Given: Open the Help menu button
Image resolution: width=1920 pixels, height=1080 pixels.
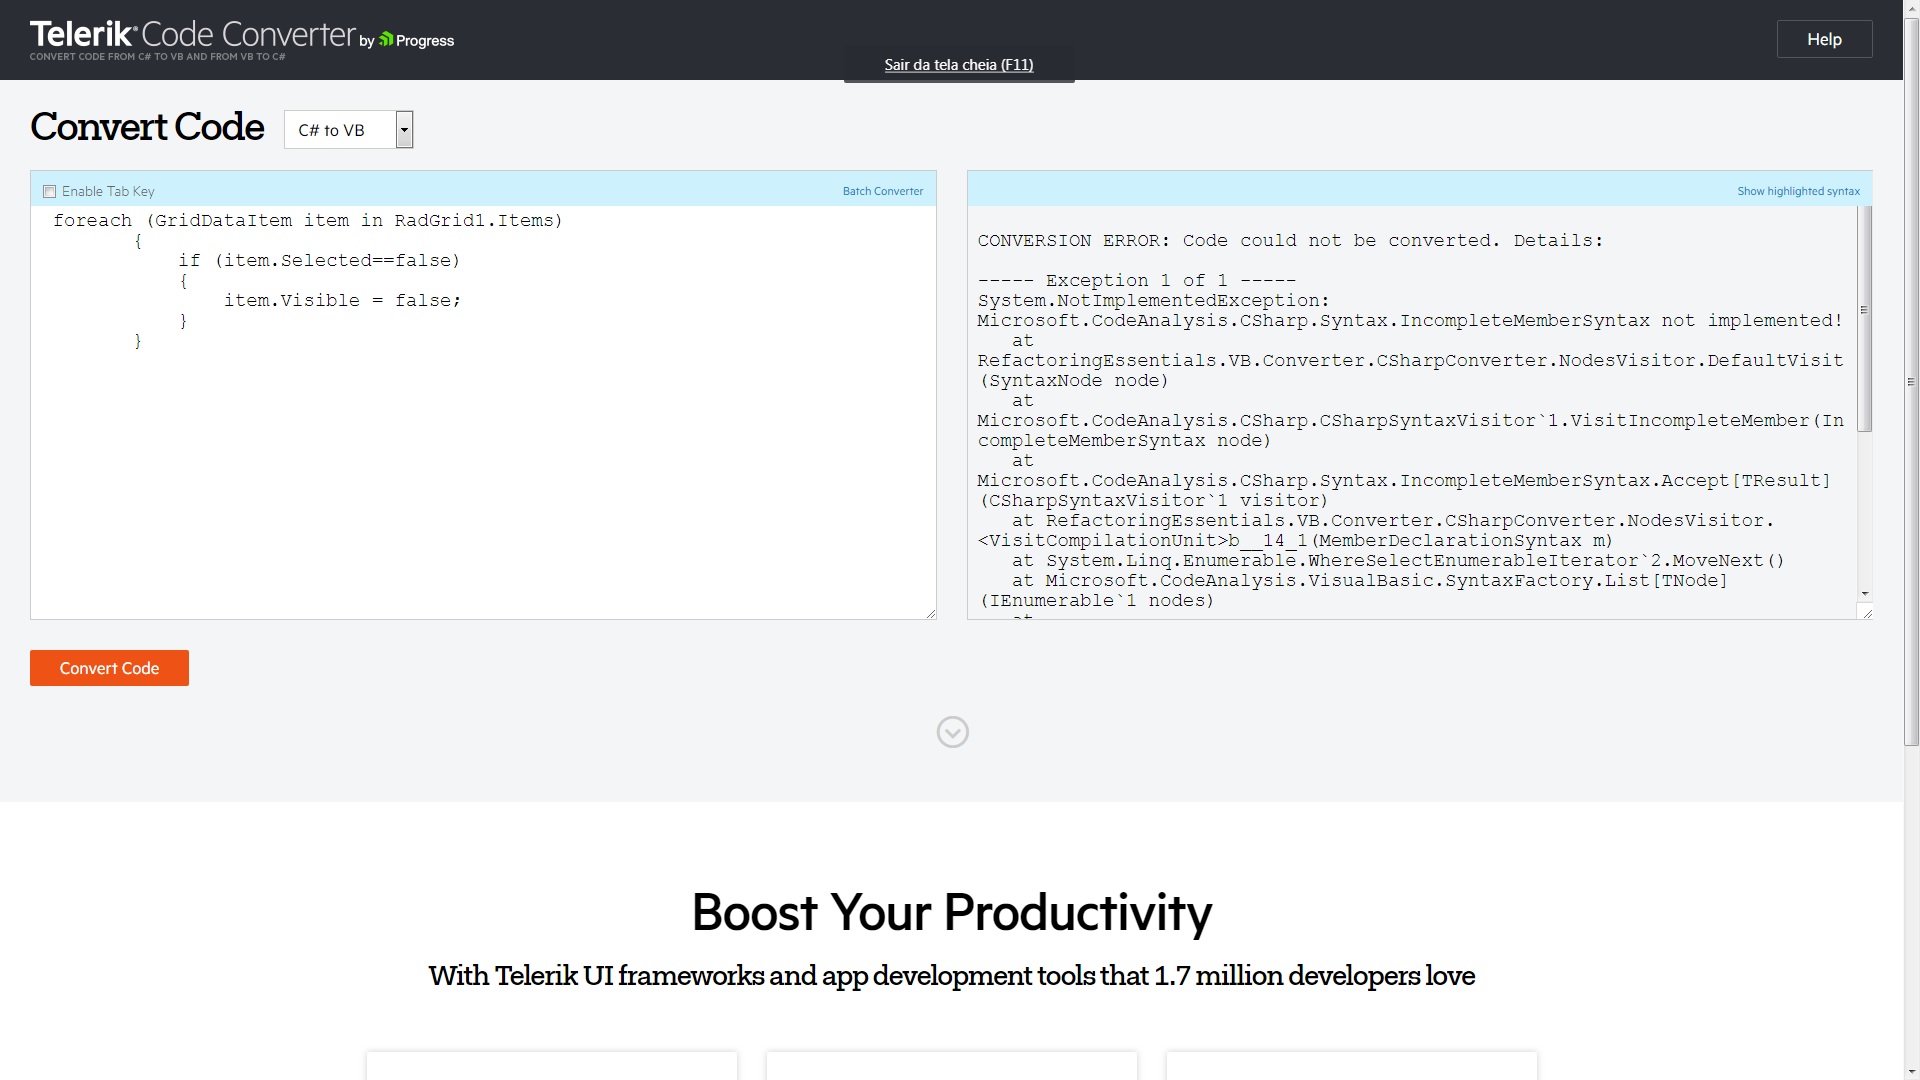Looking at the screenshot, I should 1824,39.
